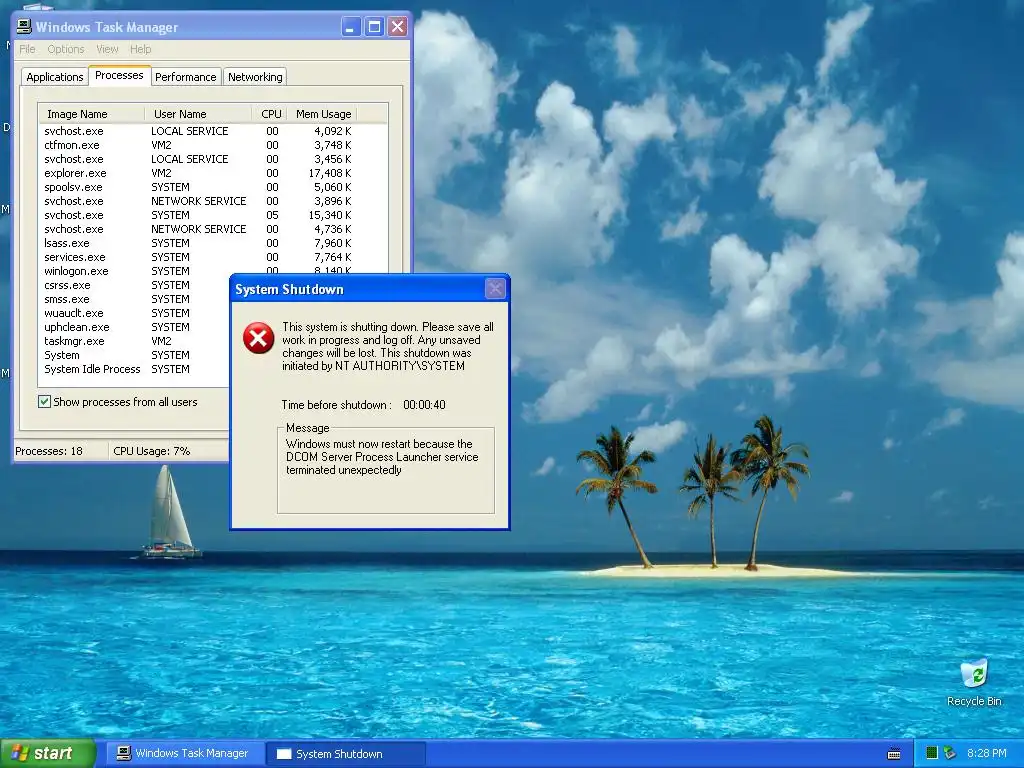Open the Help menu
The width and height of the screenshot is (1024, 768).
pyautogui.click(x=140, y=49)
